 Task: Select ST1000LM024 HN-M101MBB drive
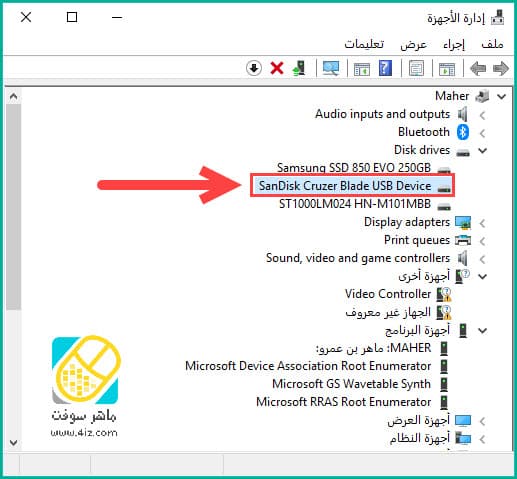355,204
